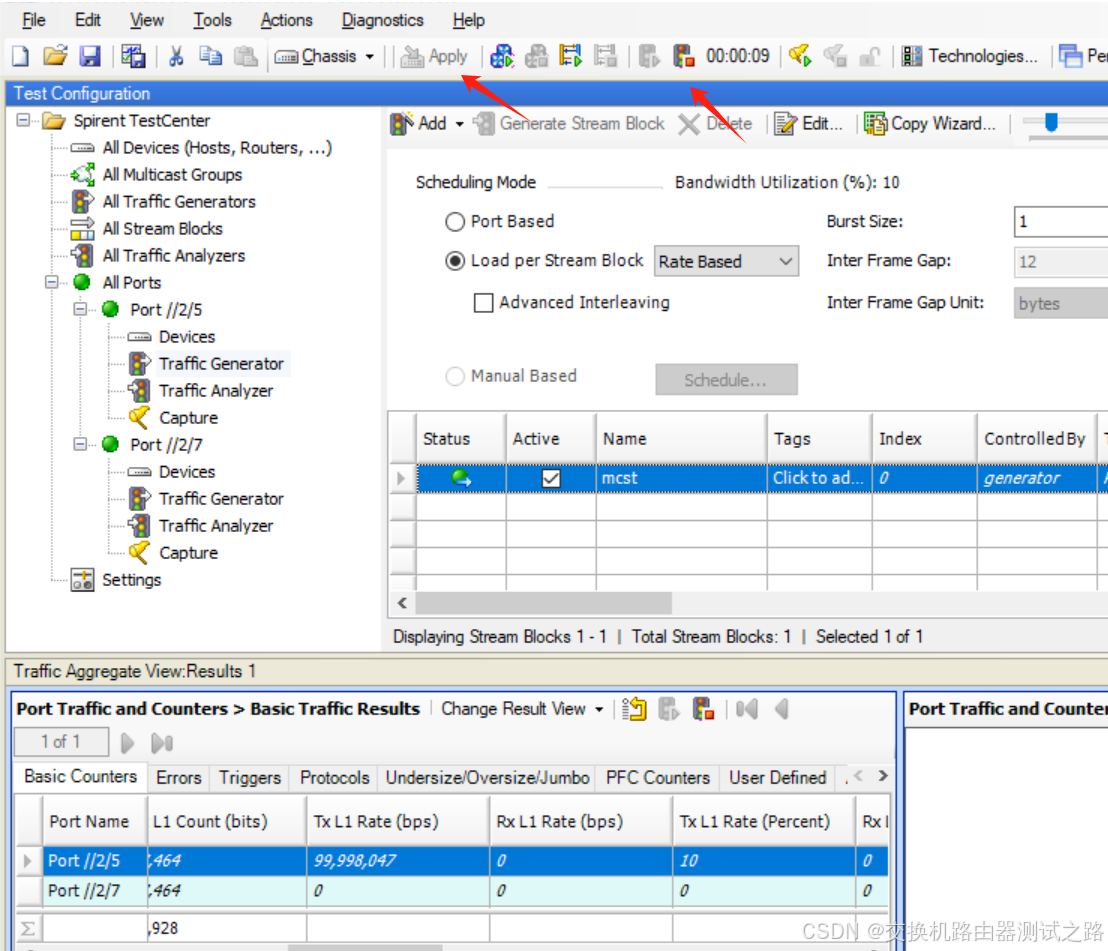
Task: Click the Open folder toolbar icon
Action: [55, 55]
